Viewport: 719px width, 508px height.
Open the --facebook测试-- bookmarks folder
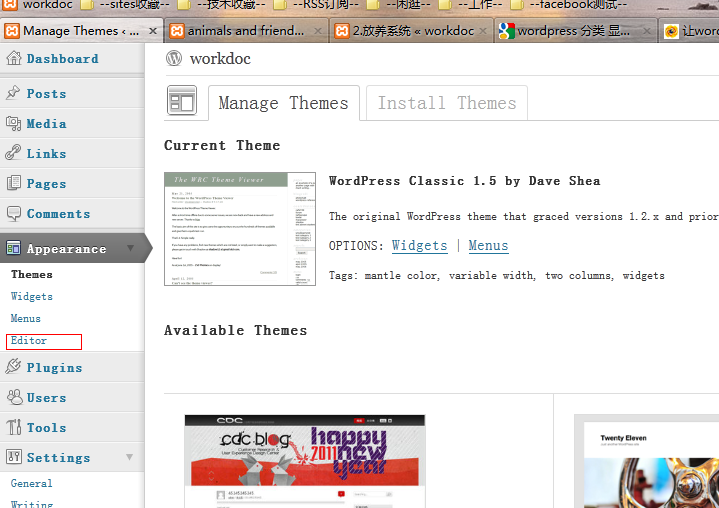[569, 5]
